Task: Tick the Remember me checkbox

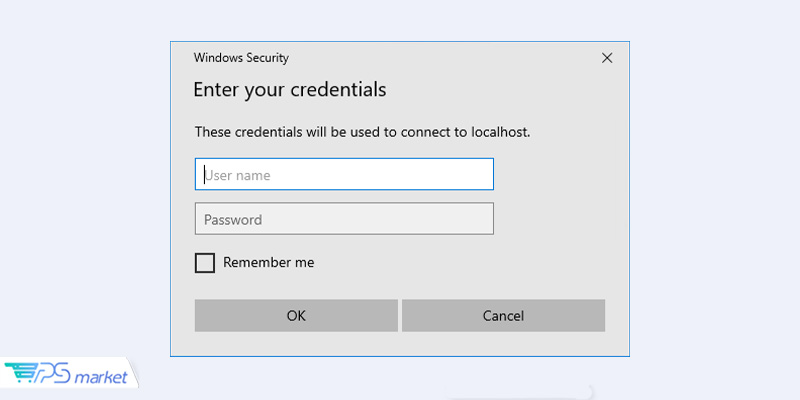Action: (205, 263)
